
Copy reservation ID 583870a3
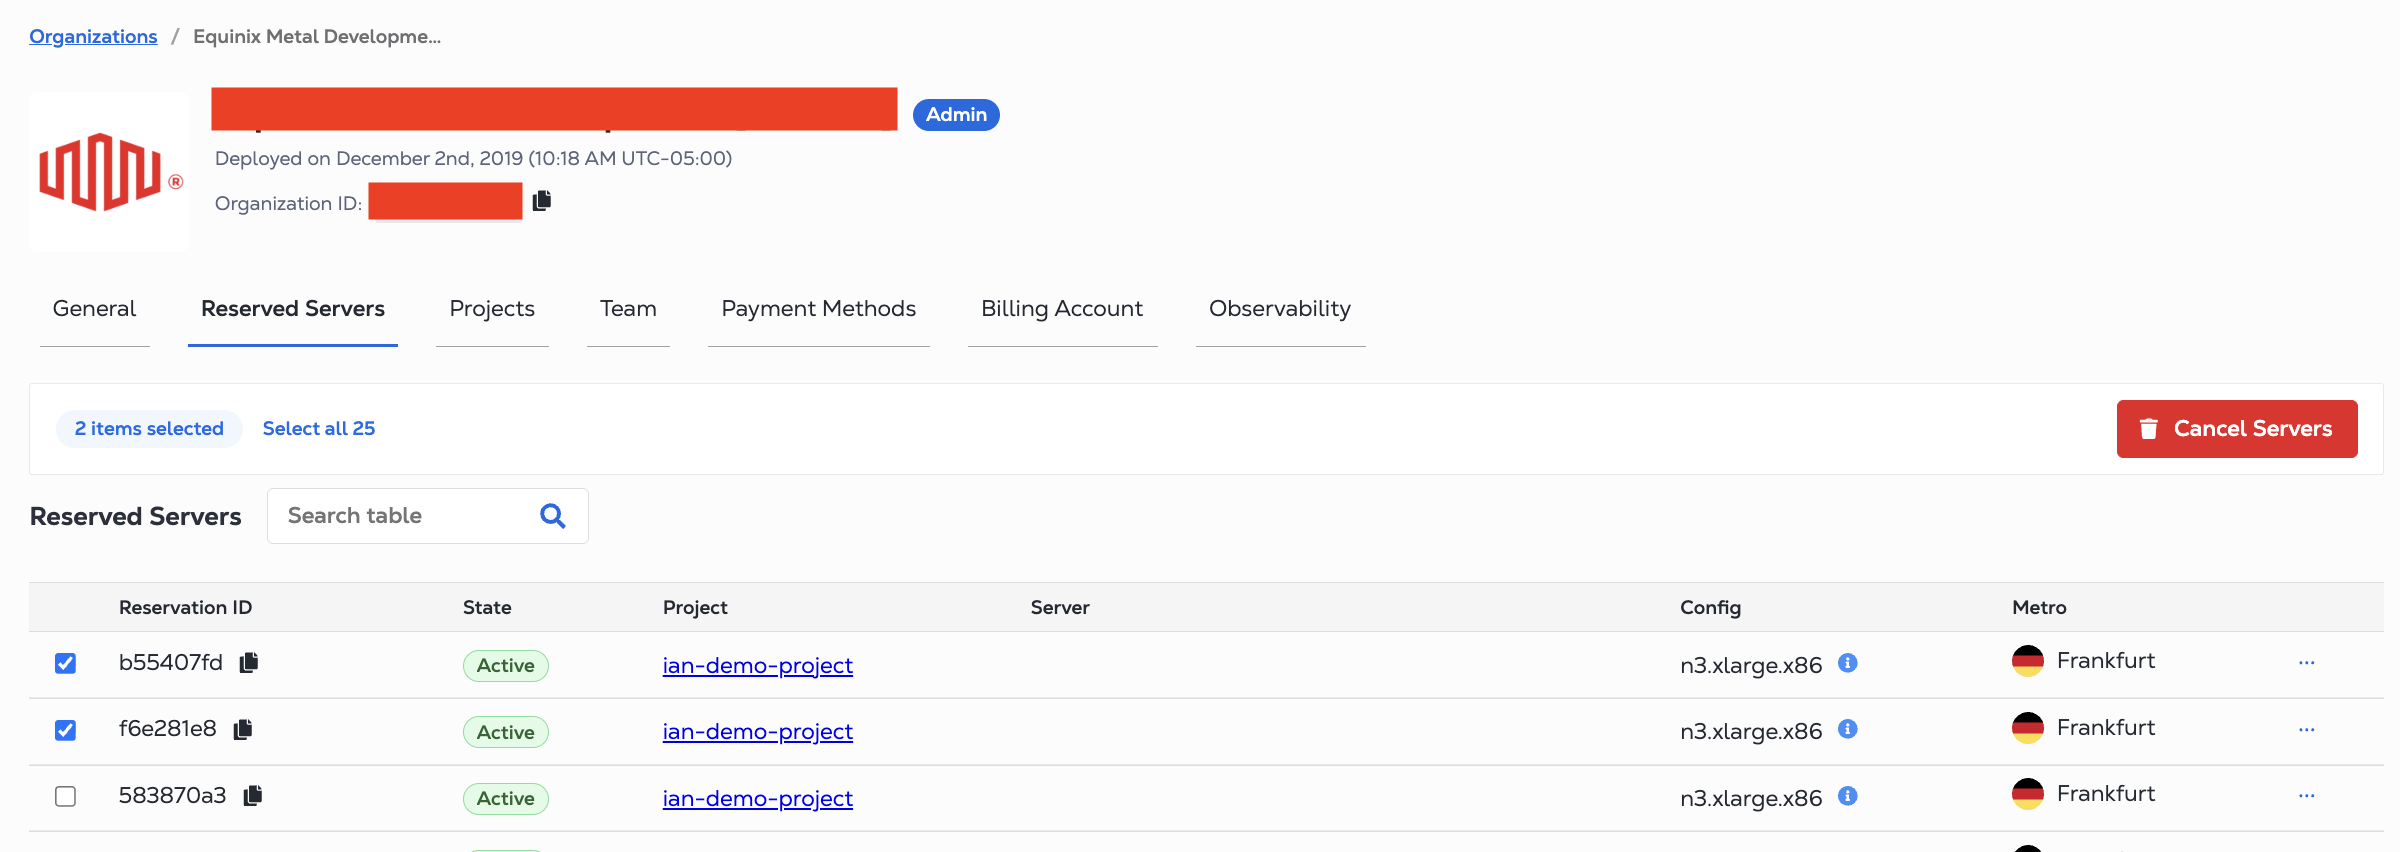[x=253, y=795]
